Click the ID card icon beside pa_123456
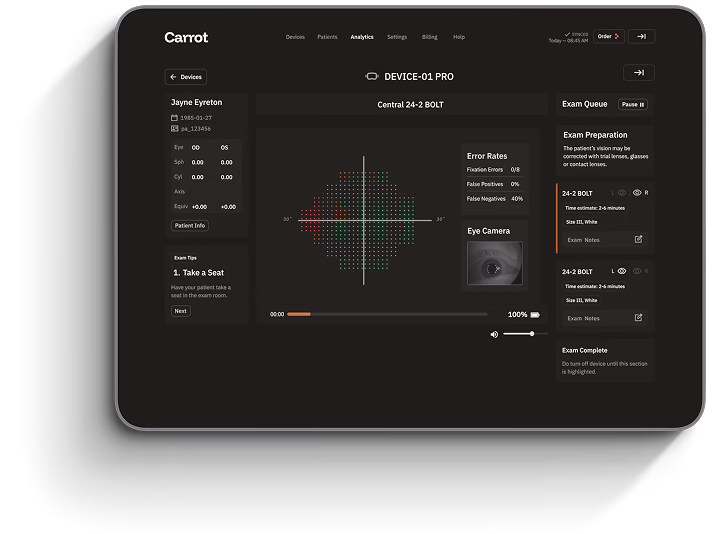The height and width of the screenshot is (534, 712). [174, 129]
